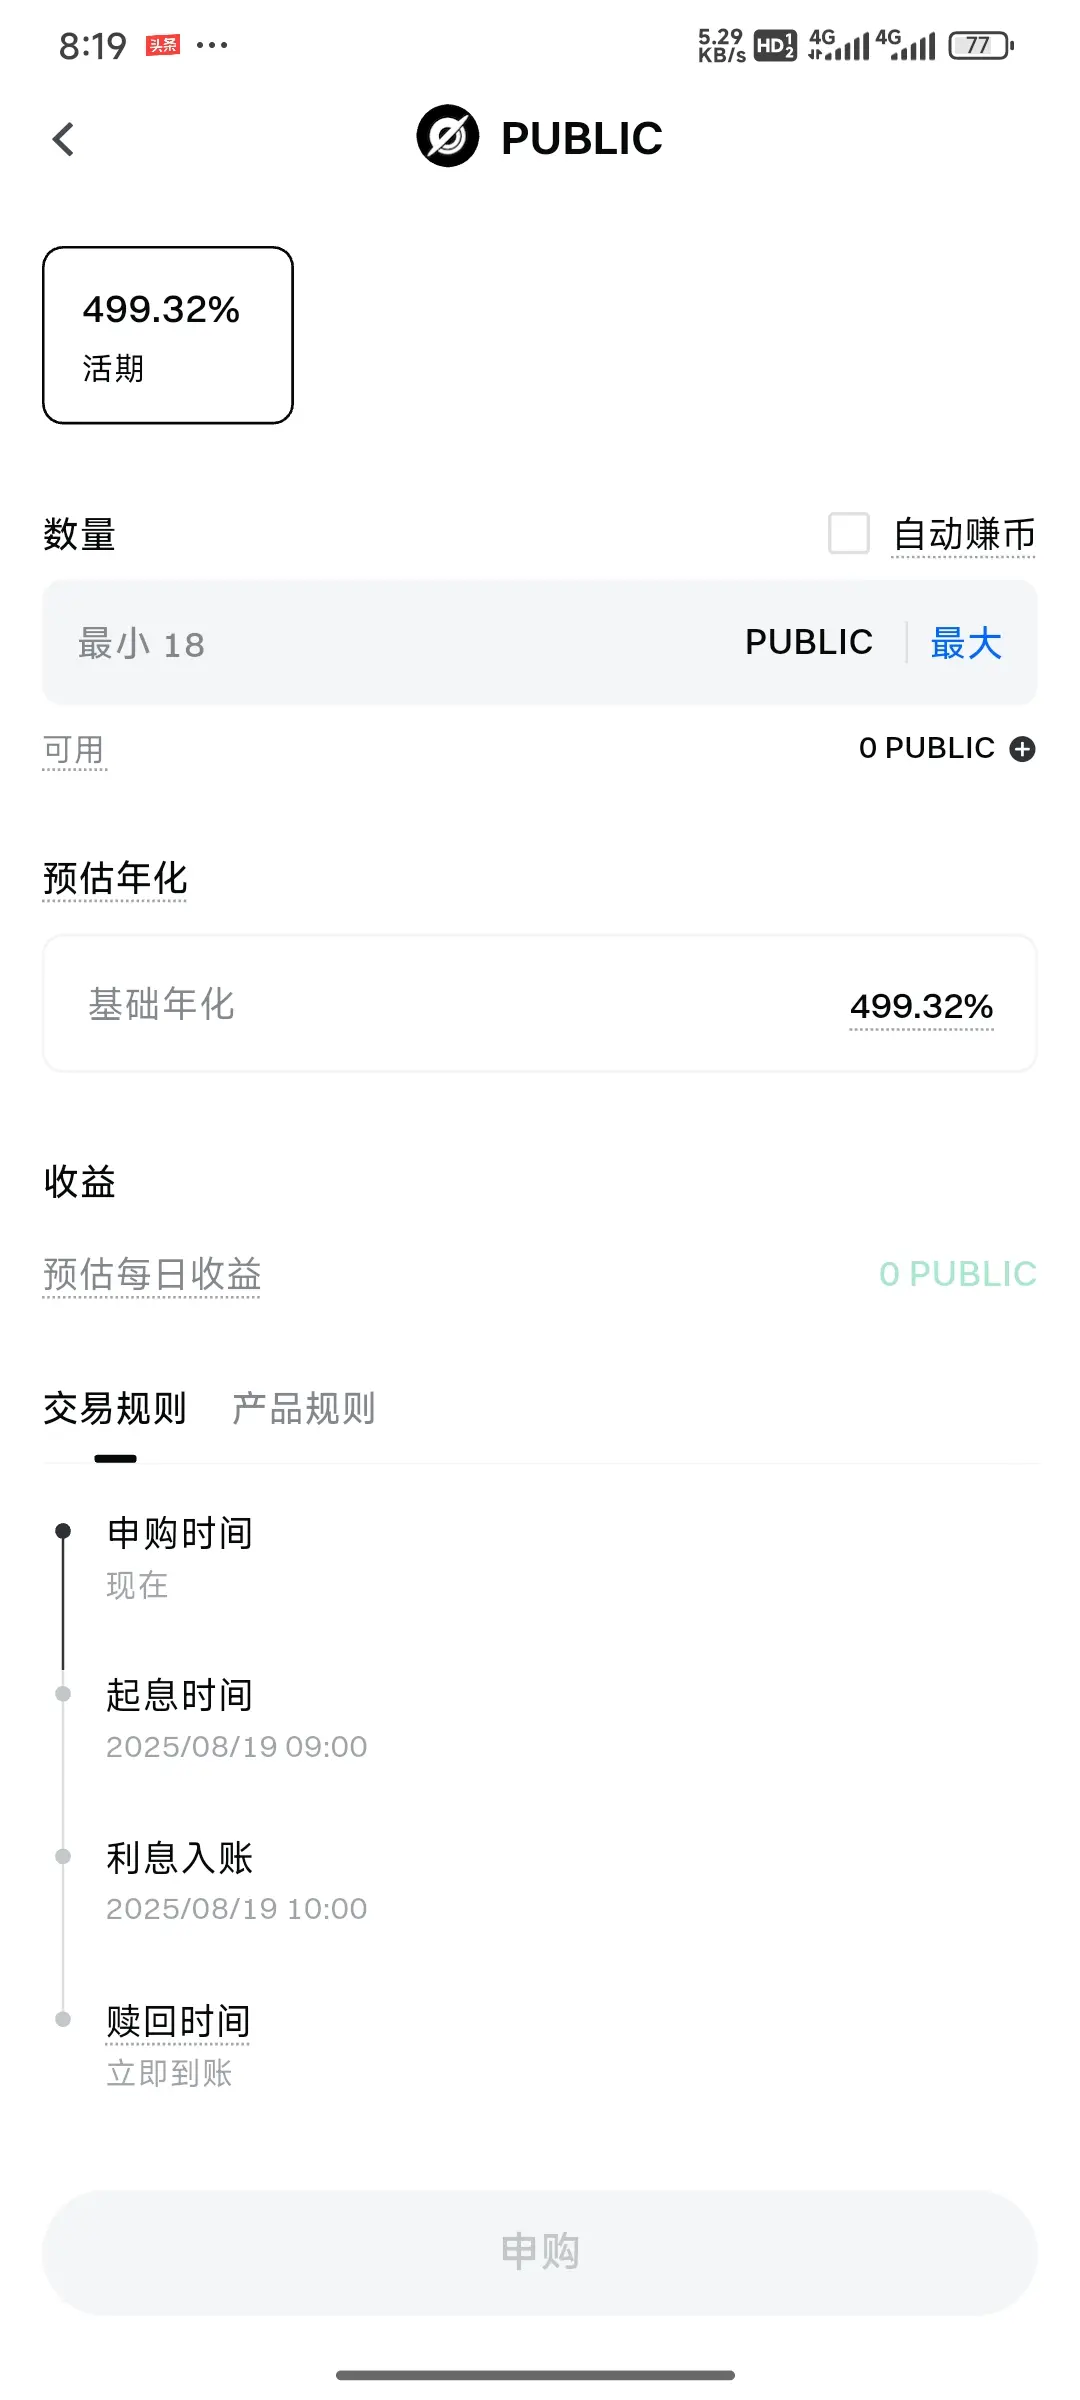The width and height of the screenshot is (1080, 2400).
Task: Go back using the left arrow
Action: click(x=63, y=139)
